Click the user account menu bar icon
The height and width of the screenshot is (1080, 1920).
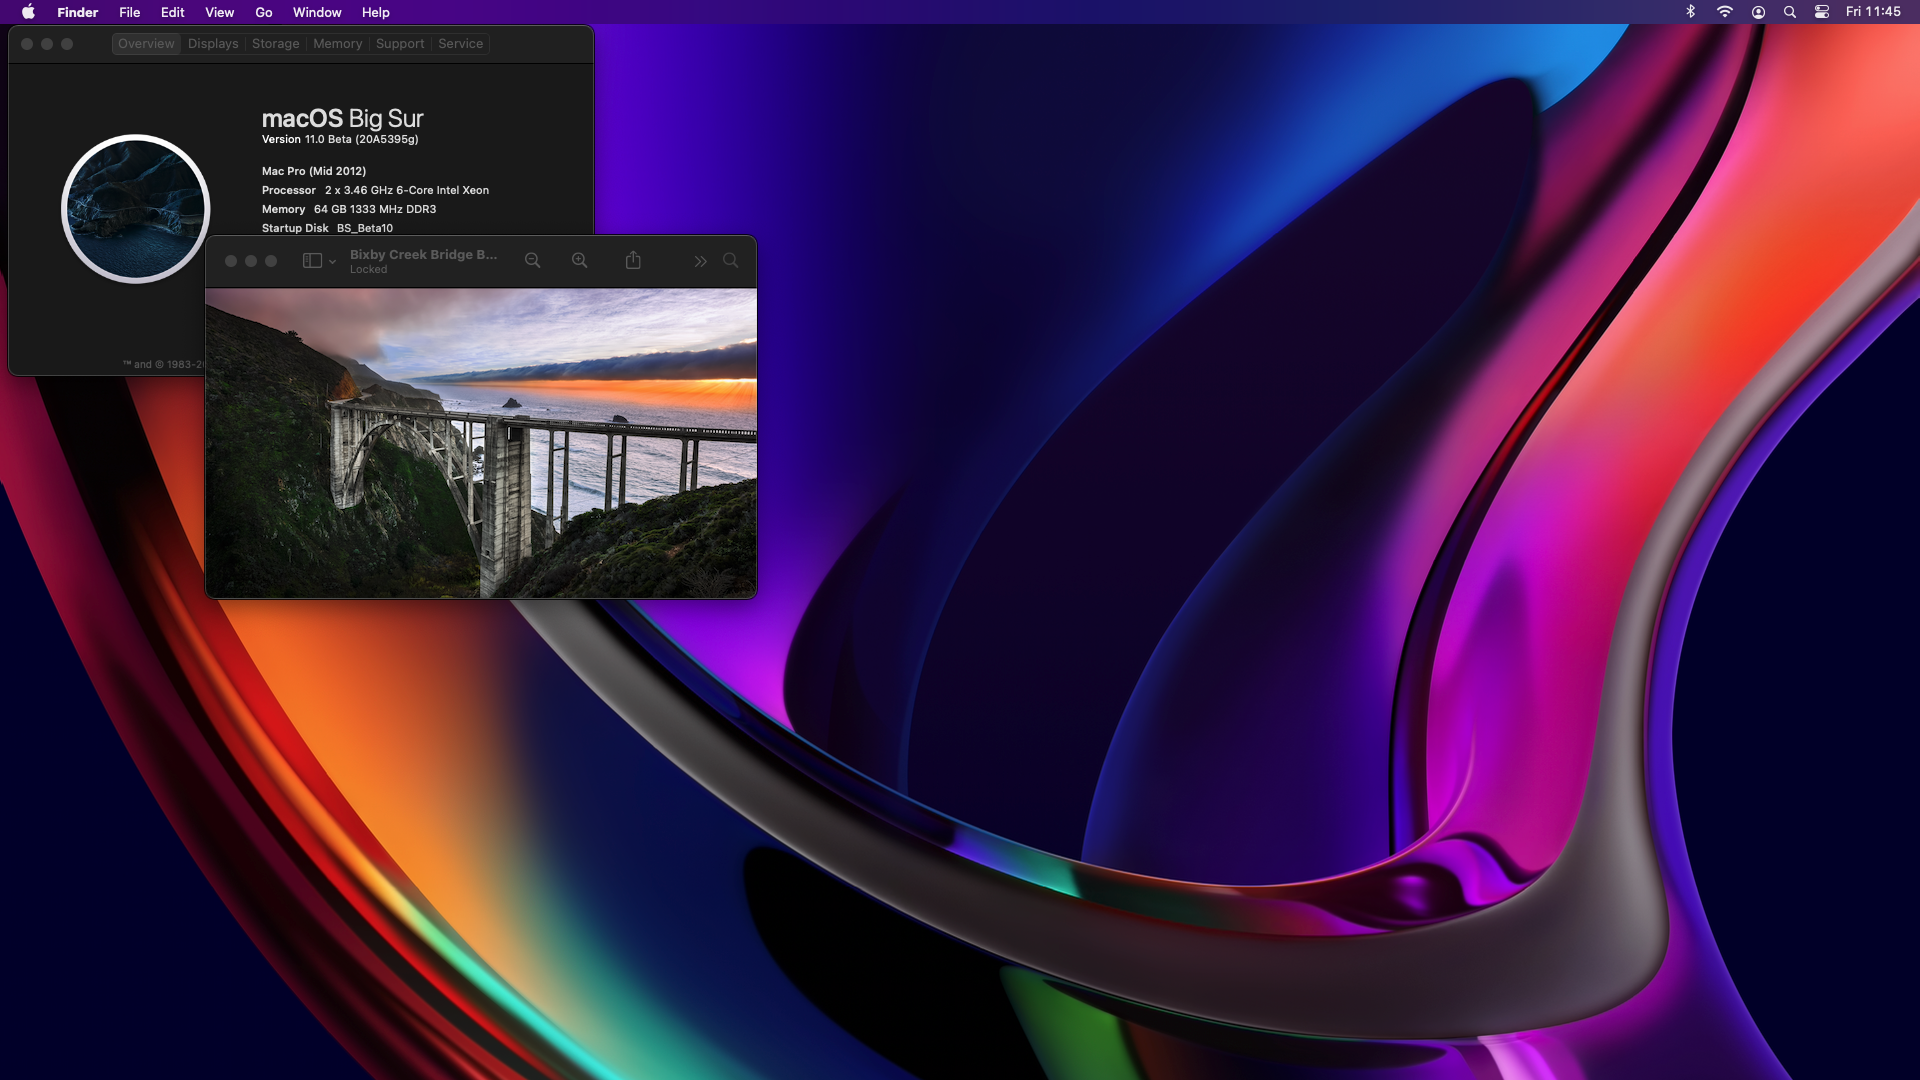[x=1758, y=12]
